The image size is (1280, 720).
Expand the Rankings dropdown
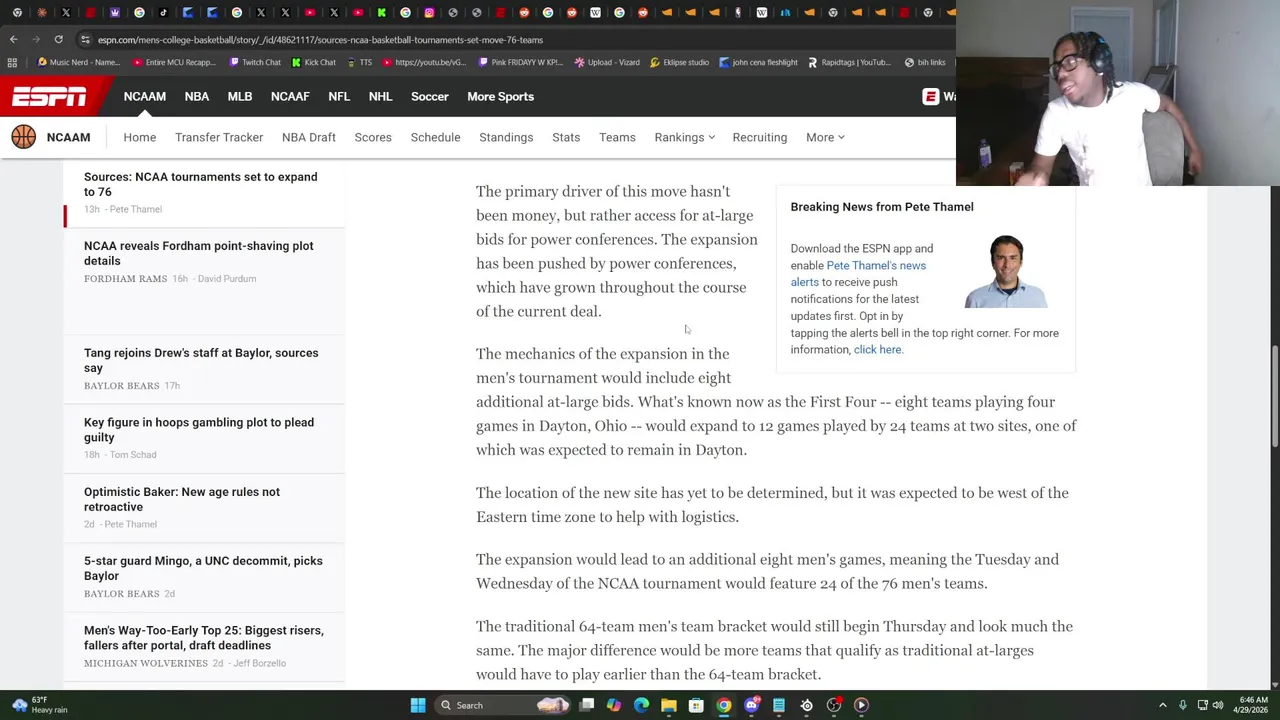684,137
